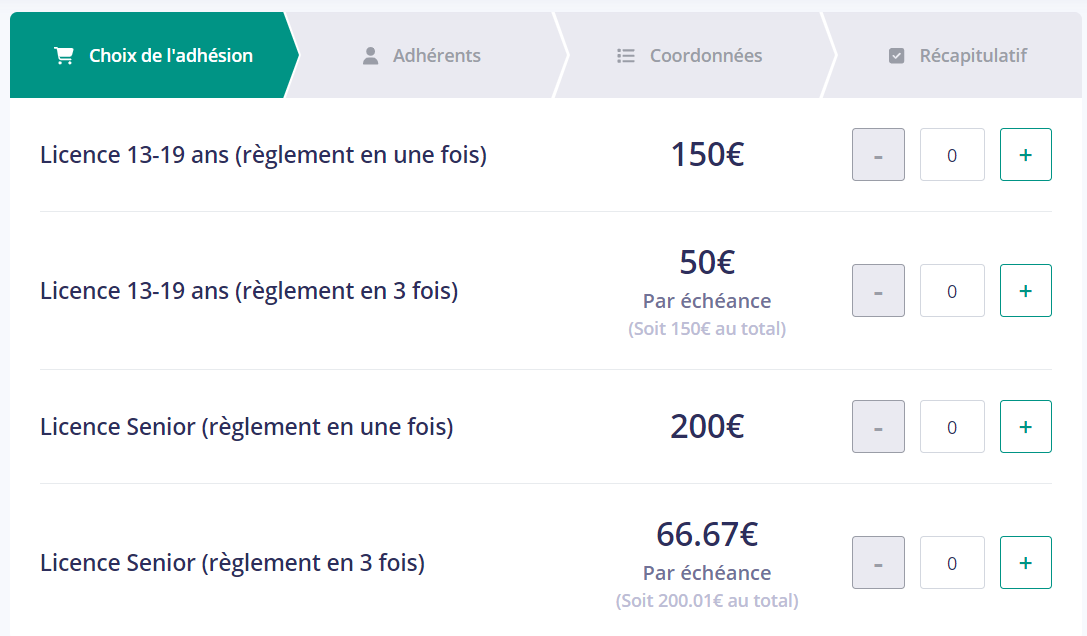Increase Licence 13-19 ans 3-installment quantity

[x=1025, y=291]
